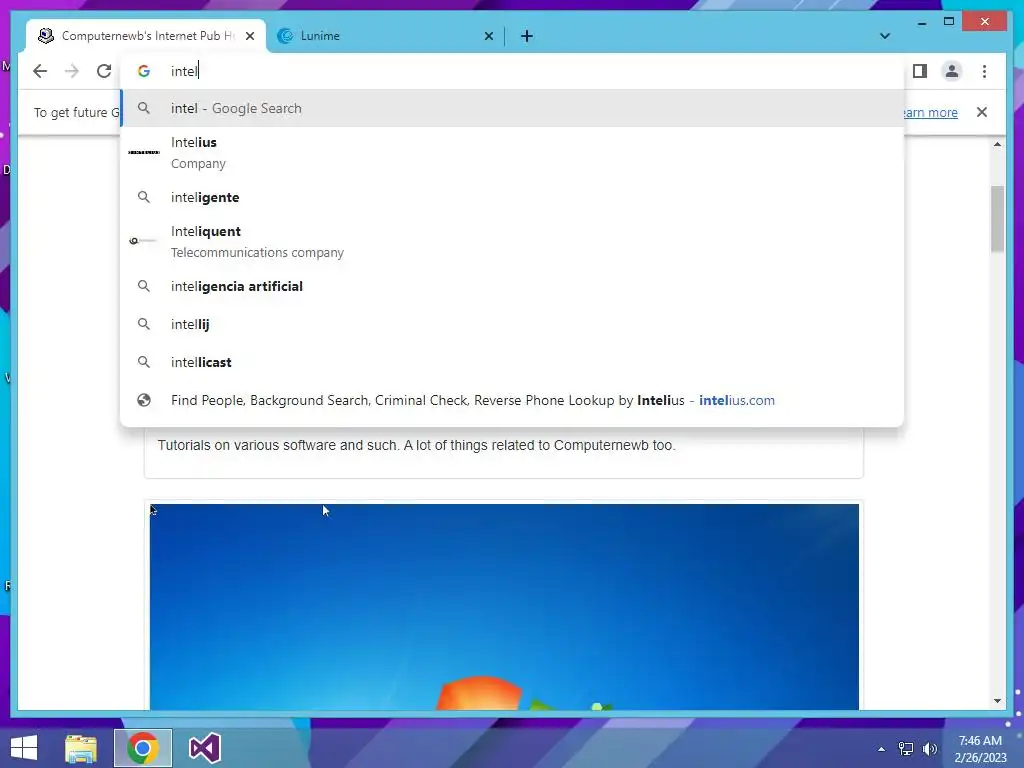The image size is (1024, 768).
Task: Select the Computernewb's Internet Pub tab
Action: point(146,36)
